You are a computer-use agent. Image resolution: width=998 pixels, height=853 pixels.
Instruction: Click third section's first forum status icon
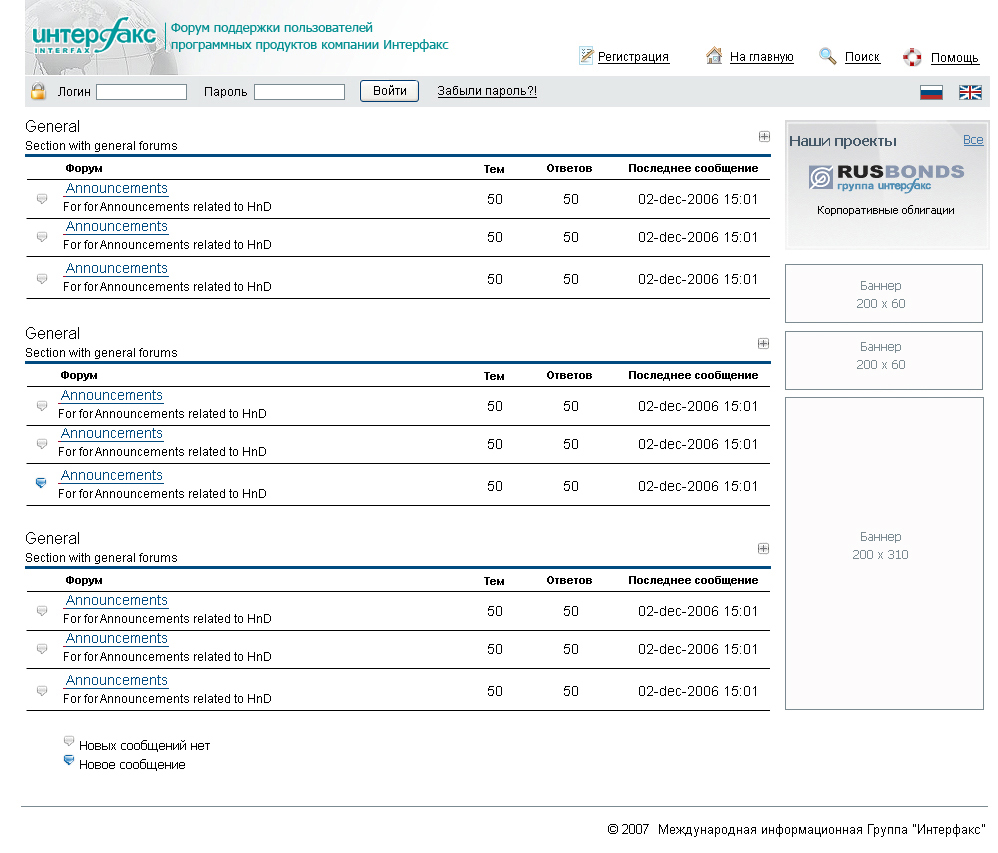point(42,610)
